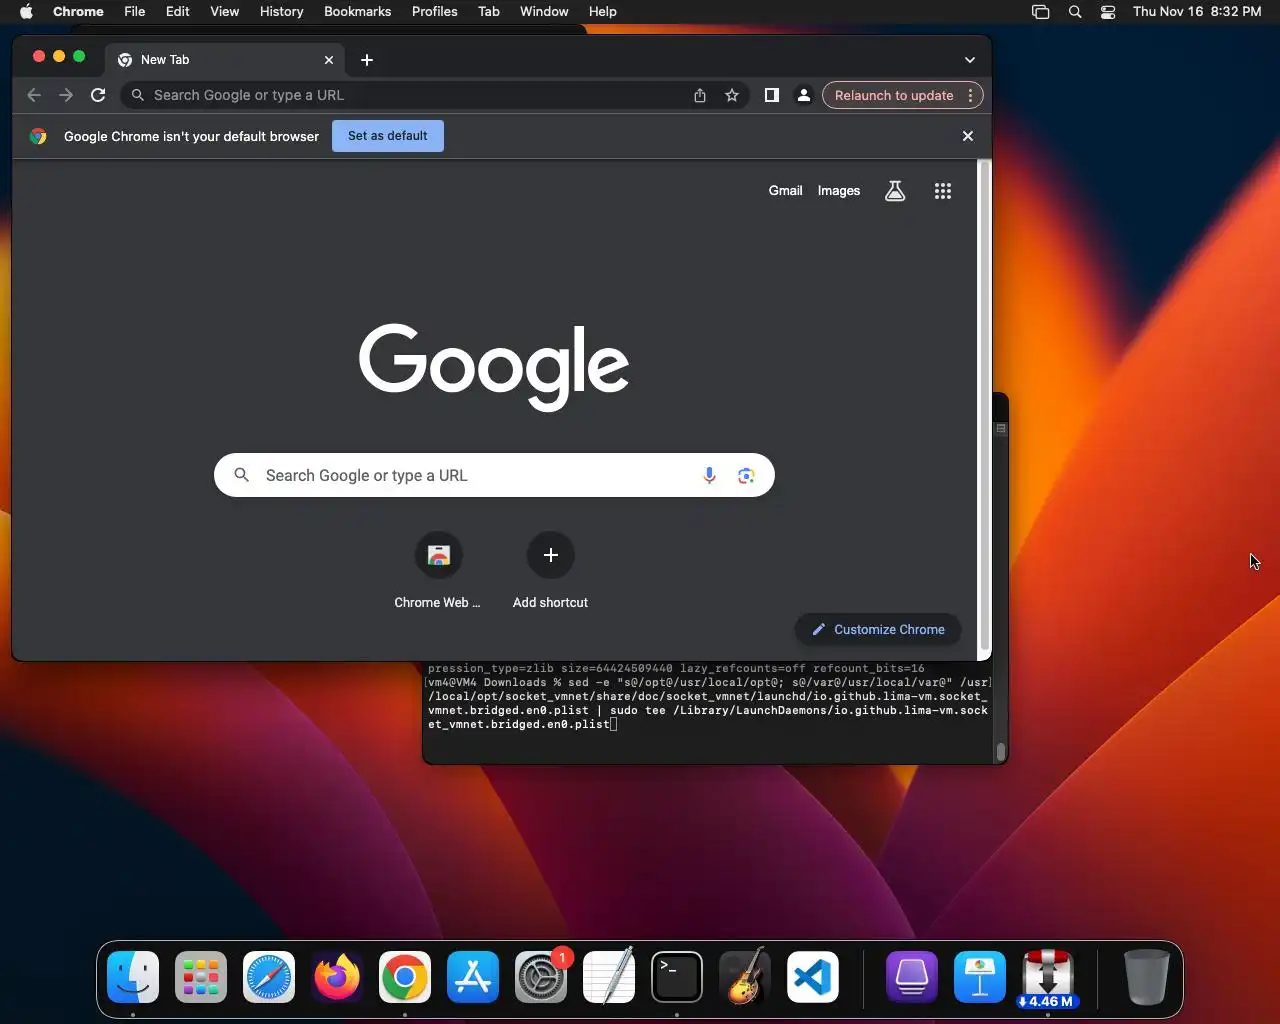Open the View menu
Viewport: 1280px width, 1024px height.
pos(225,11)
